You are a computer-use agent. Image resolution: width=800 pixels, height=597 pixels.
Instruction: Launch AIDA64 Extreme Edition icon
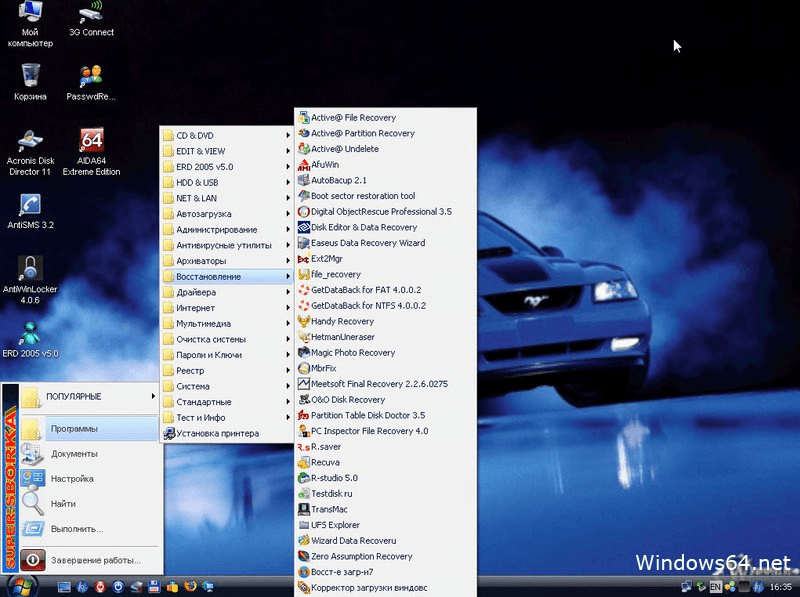tap(91, 152)
